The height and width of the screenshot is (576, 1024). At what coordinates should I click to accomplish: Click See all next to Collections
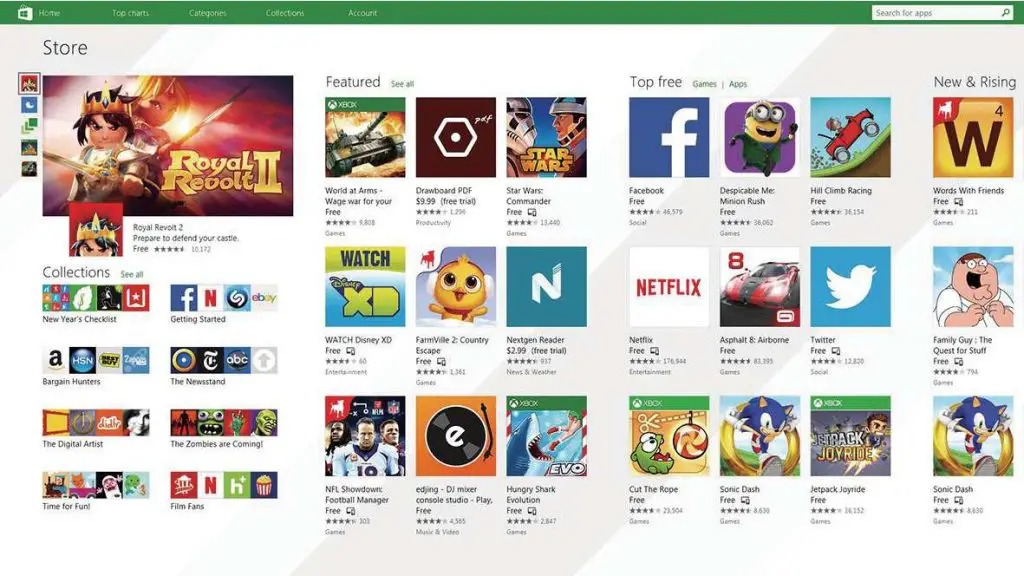[x=132, y=274]
